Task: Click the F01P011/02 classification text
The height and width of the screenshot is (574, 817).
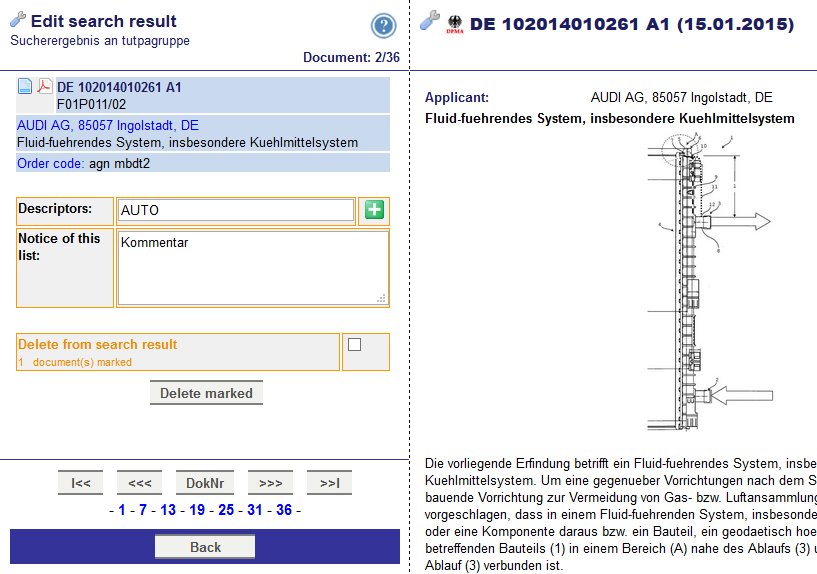Action: (91, 104)
